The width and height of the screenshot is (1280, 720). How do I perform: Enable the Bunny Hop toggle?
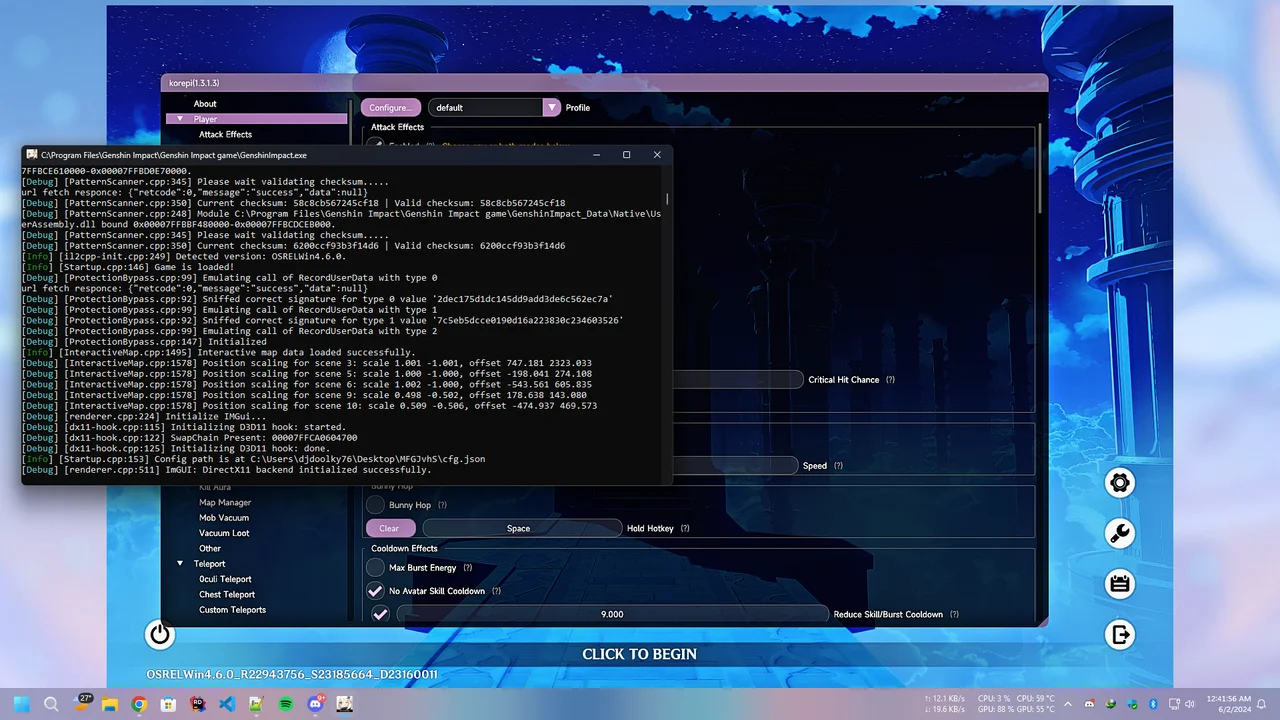point(375,505)
